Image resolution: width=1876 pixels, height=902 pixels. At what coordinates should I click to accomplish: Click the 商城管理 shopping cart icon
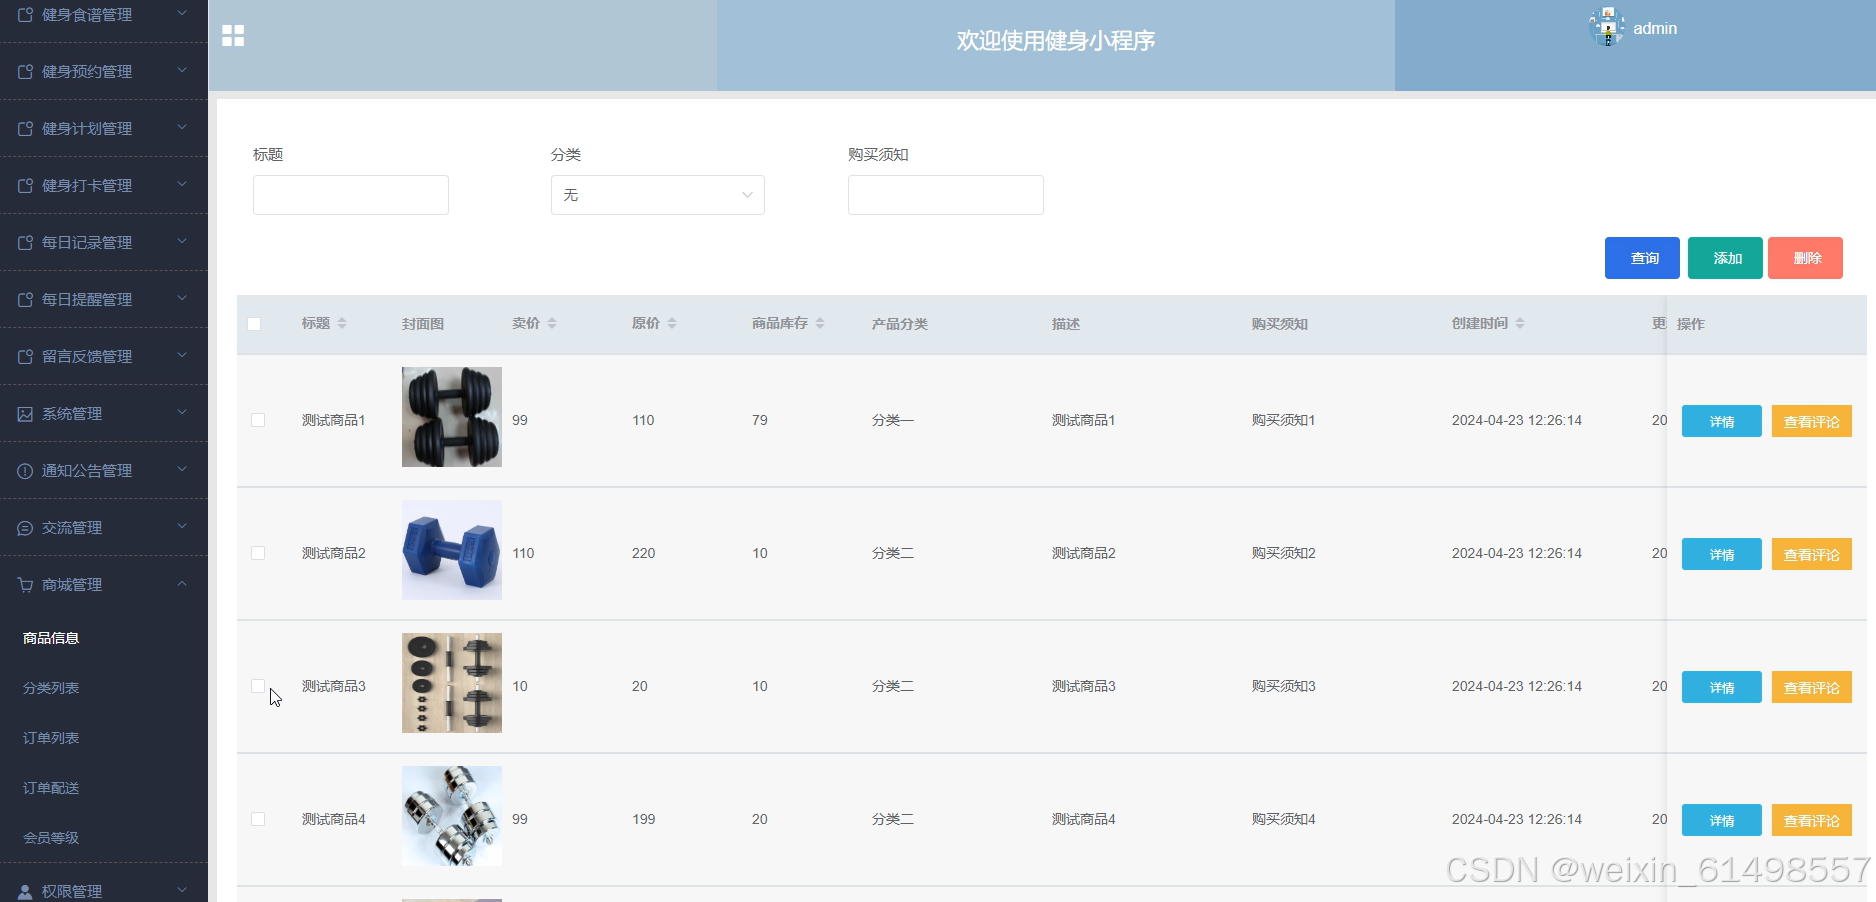tap(25, 585)
